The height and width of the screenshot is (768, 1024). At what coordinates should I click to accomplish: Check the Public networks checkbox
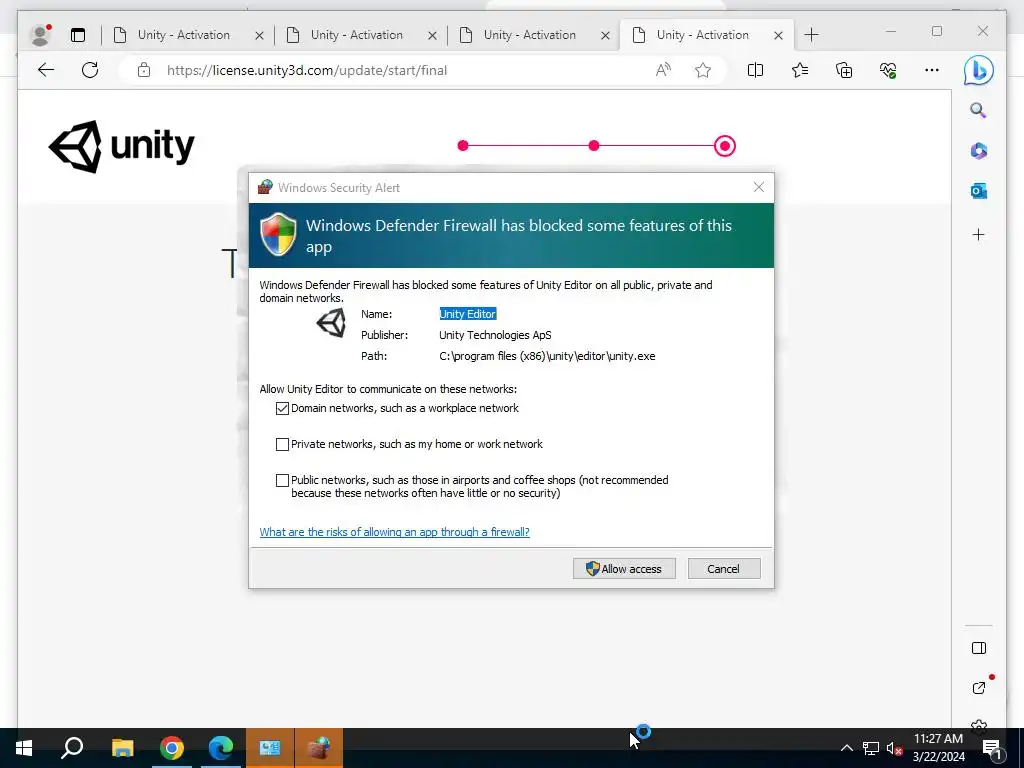point(282,480)
